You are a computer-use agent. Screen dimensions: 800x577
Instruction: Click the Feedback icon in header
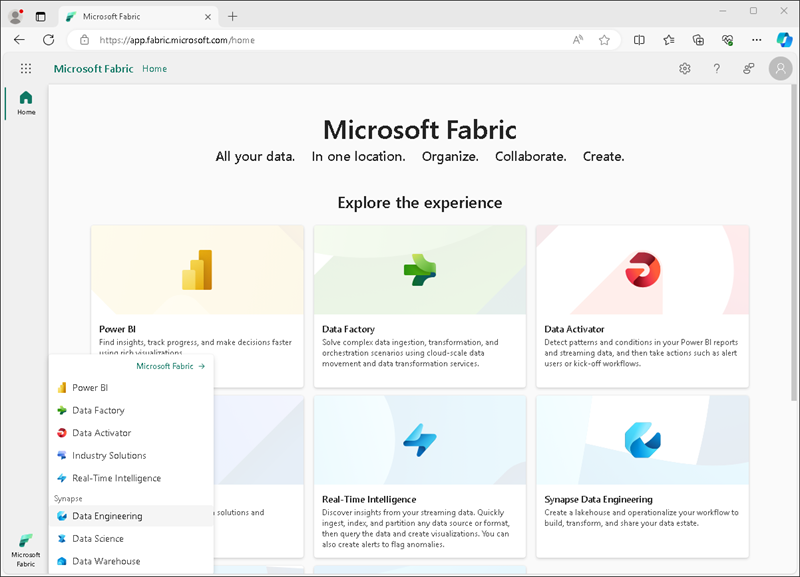point(748,68)
